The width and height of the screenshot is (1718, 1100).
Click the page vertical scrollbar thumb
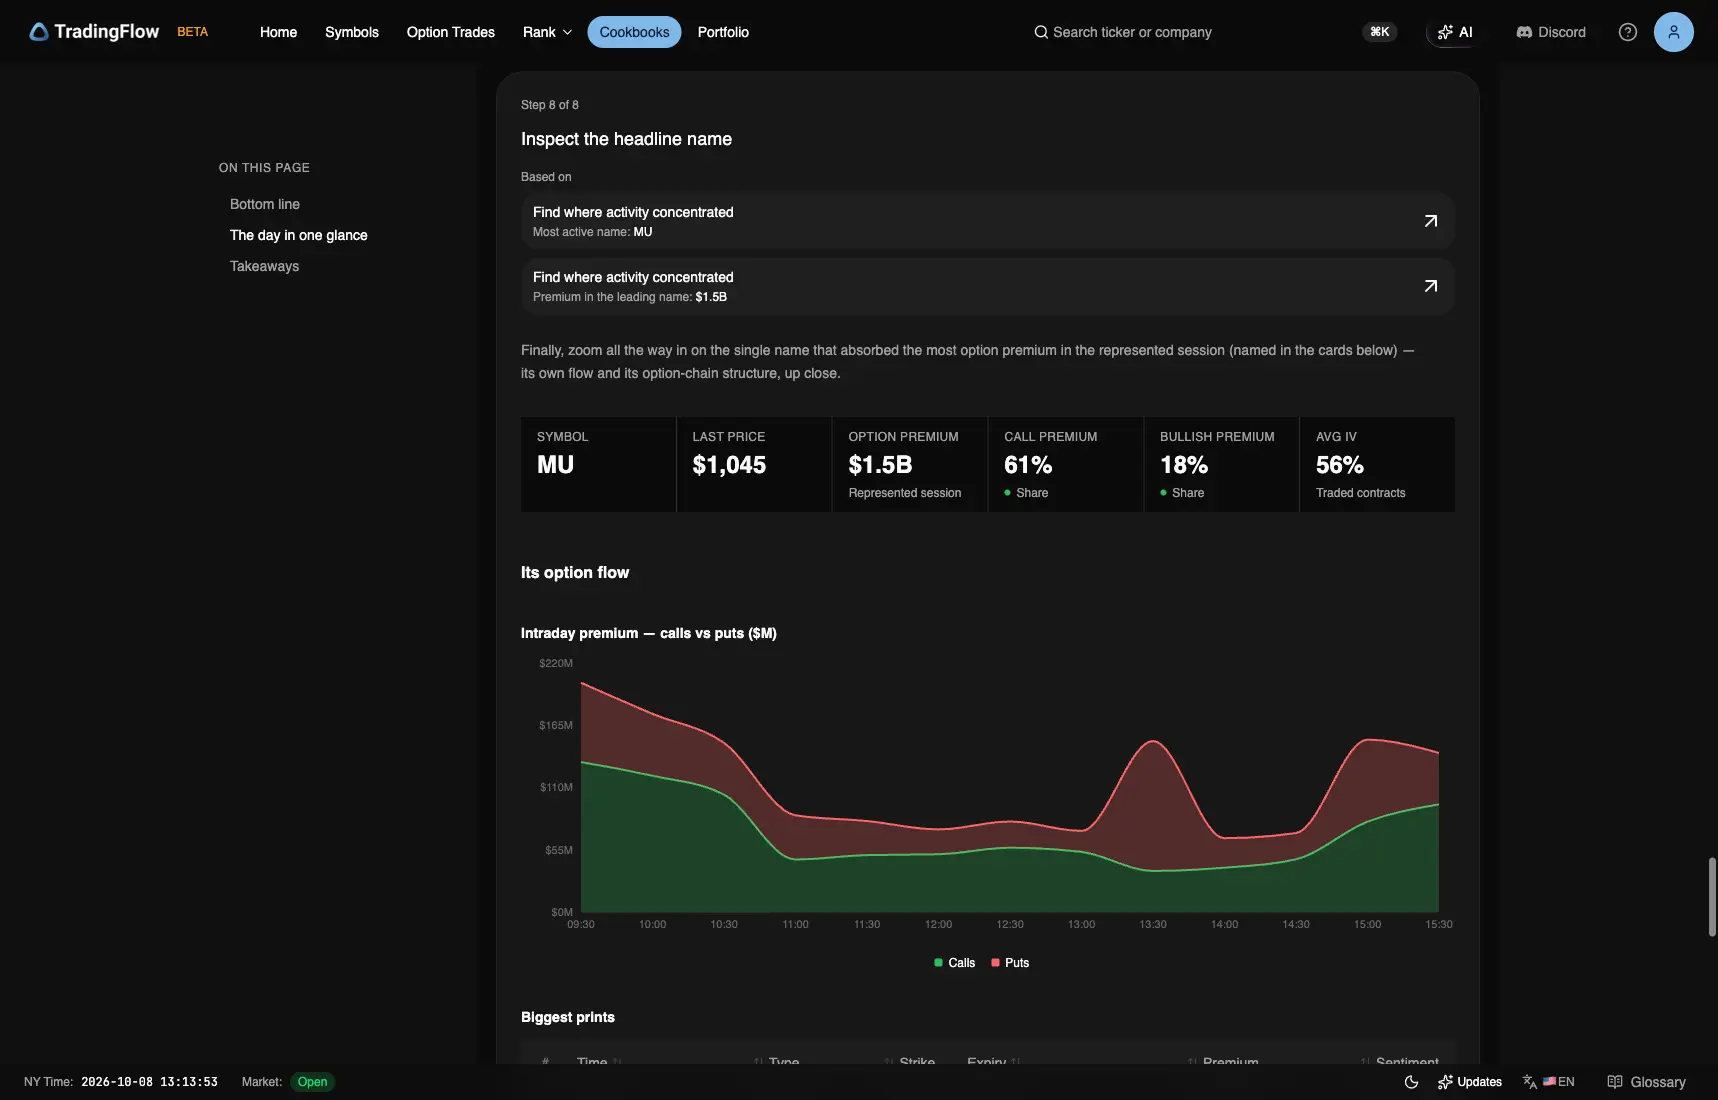1712,896
